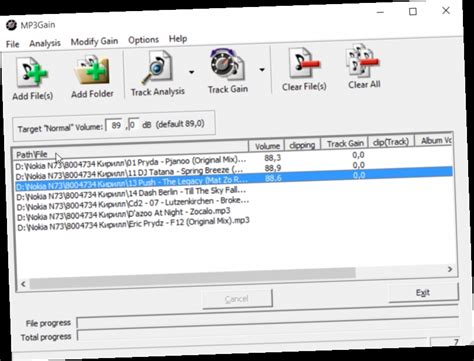Image resolution: width=474 pixels, height=361 pixels.
Task: Sort by Volume column header
Action: 267,146
